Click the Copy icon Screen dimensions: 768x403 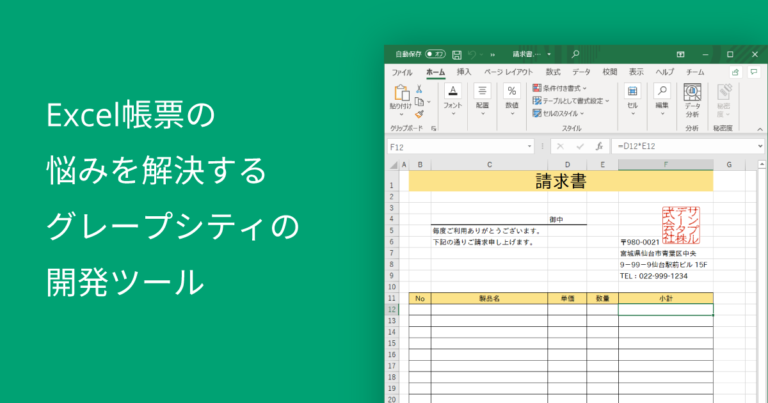(419, 102)
